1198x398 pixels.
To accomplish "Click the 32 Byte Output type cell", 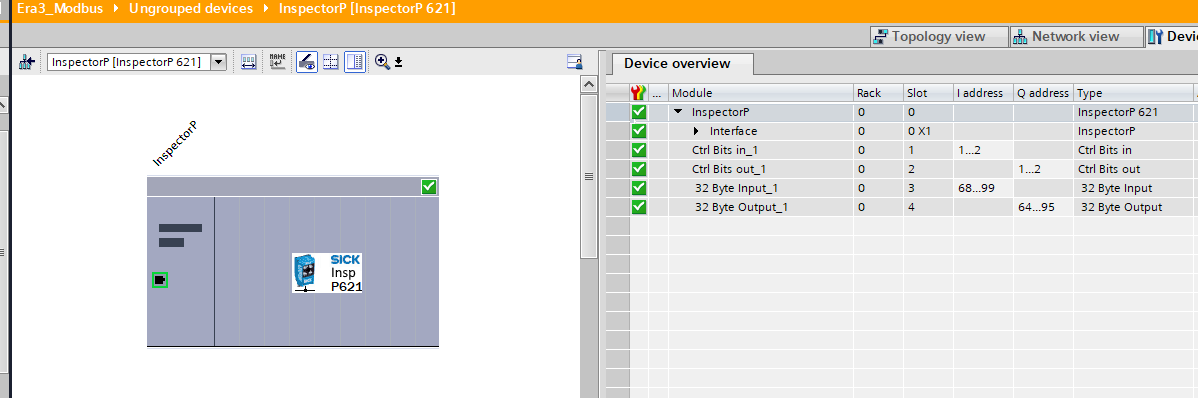I will (1133, 207).
